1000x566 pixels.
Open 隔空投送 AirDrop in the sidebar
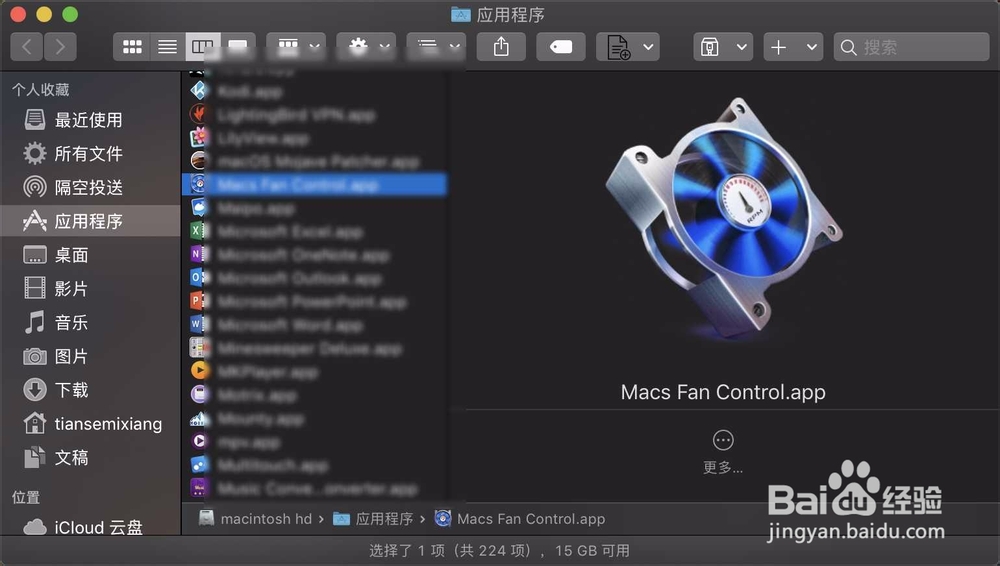click(89, 187)
